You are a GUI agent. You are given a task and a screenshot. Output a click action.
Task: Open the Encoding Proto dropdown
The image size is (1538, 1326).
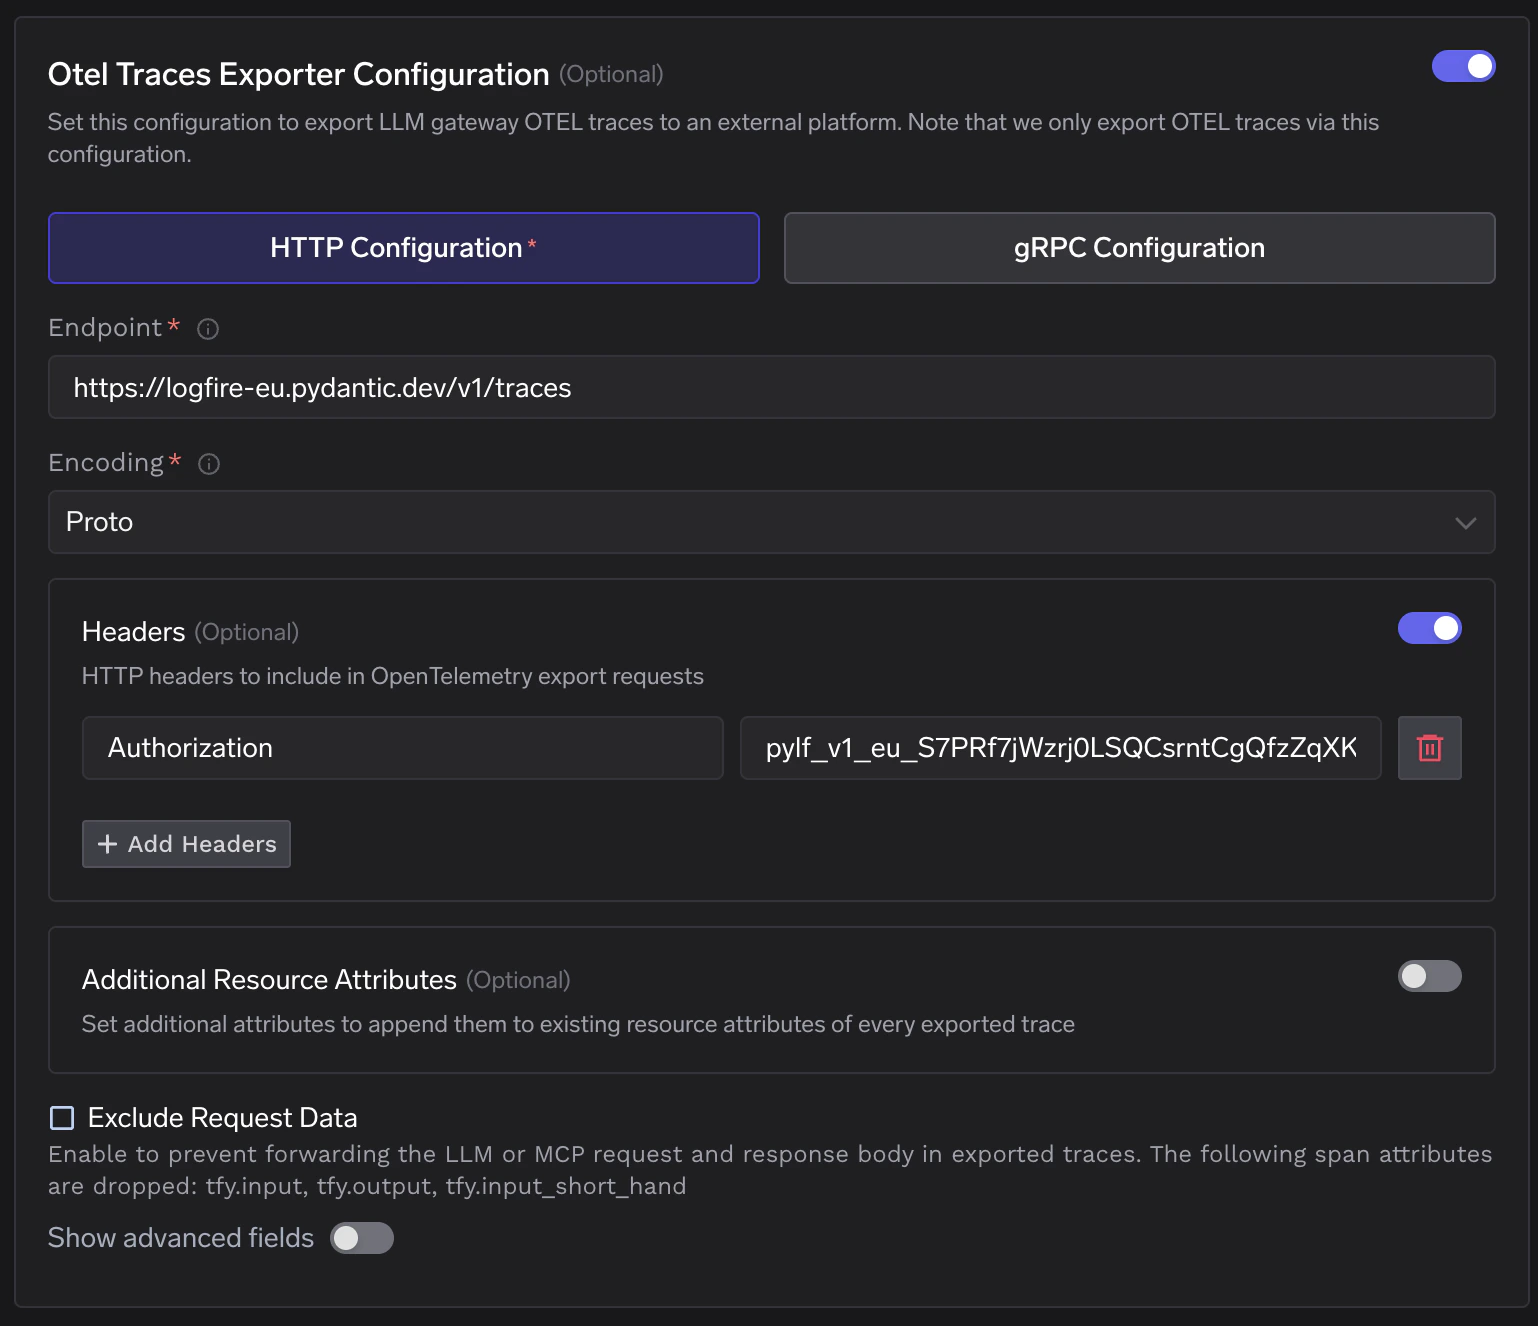click(x=772, y=522)
